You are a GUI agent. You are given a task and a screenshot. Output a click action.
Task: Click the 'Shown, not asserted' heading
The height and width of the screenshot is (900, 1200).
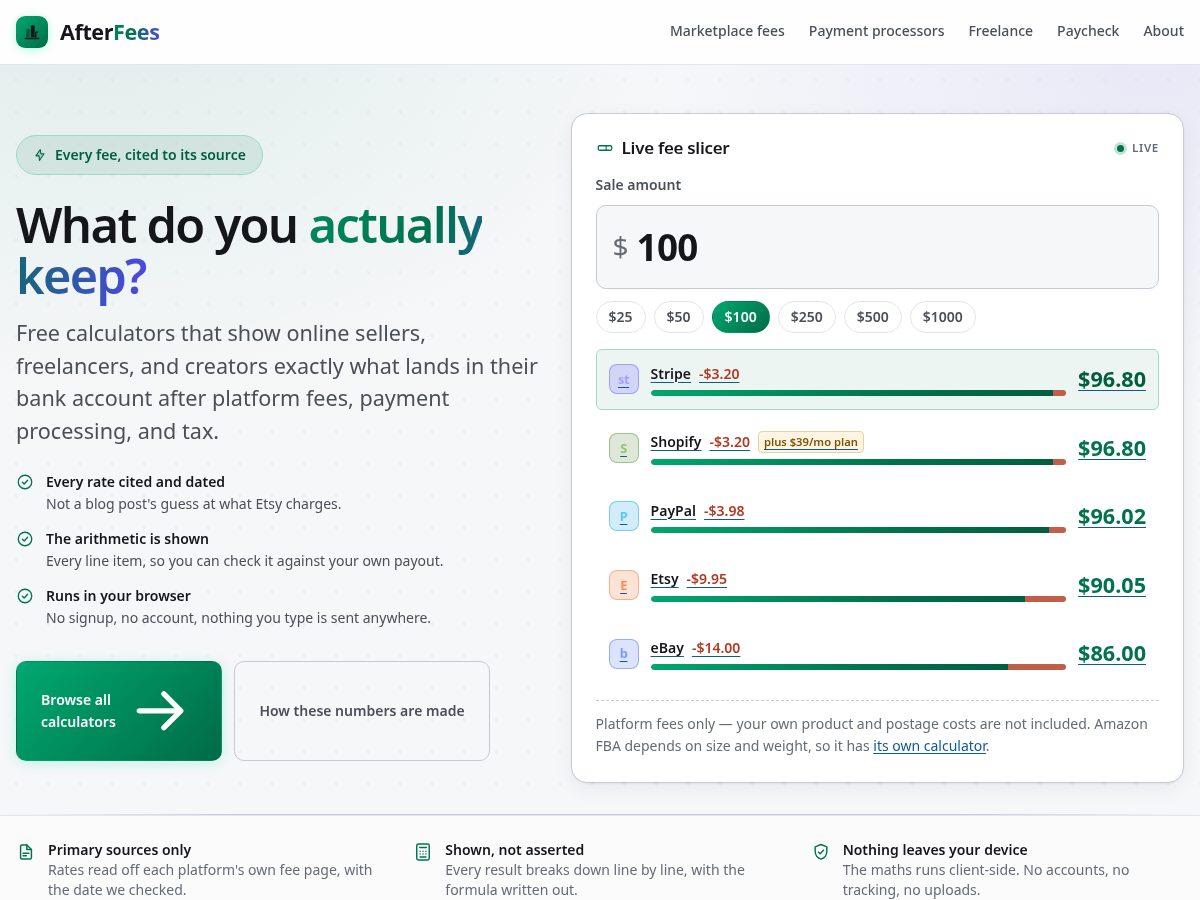(x=515, y=850)
